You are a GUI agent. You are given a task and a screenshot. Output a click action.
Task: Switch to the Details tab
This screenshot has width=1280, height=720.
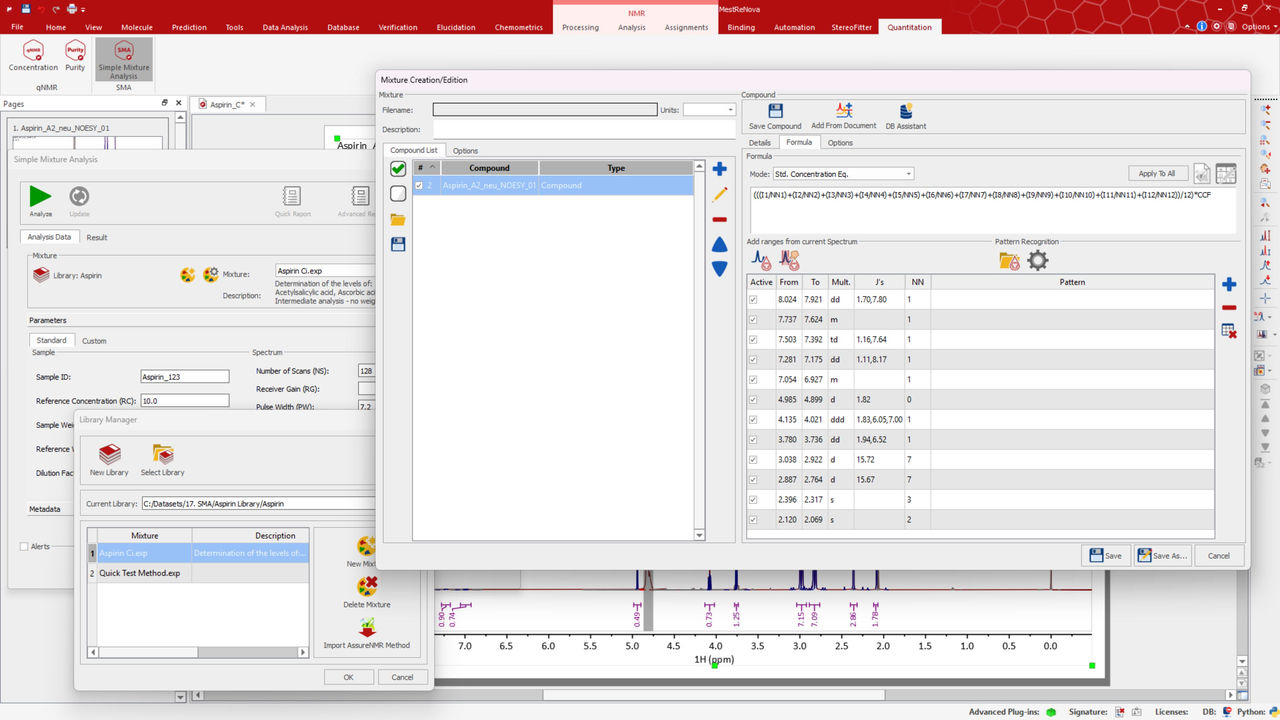[x=760, y=143]
